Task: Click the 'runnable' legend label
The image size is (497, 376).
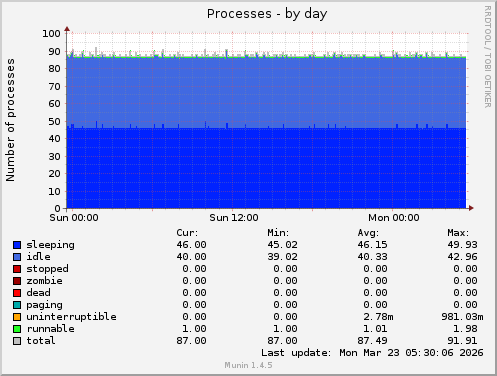Action: point(51,329)
